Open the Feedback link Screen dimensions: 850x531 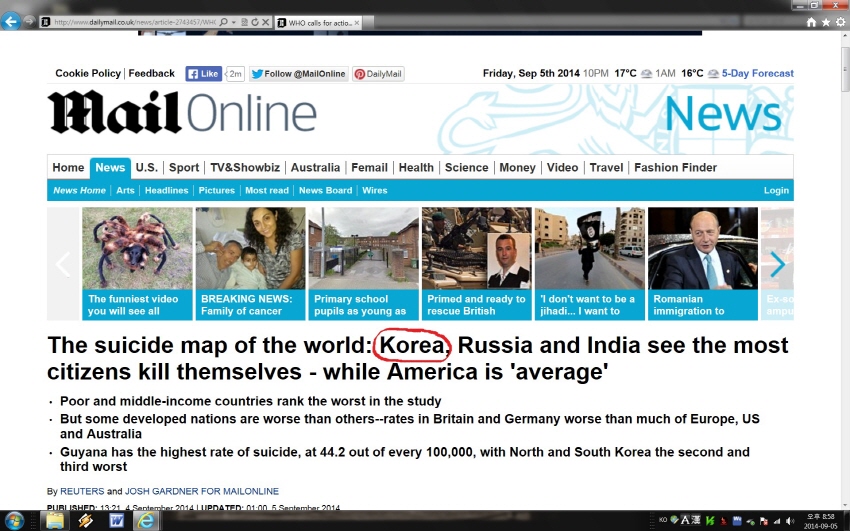[x=151, y=73]
